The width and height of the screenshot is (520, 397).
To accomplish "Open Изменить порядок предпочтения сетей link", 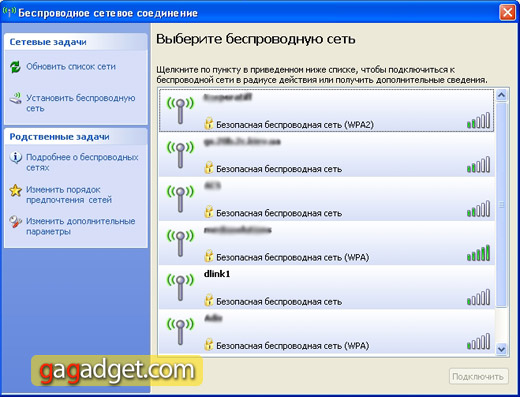I will click(x=69, y=195).
